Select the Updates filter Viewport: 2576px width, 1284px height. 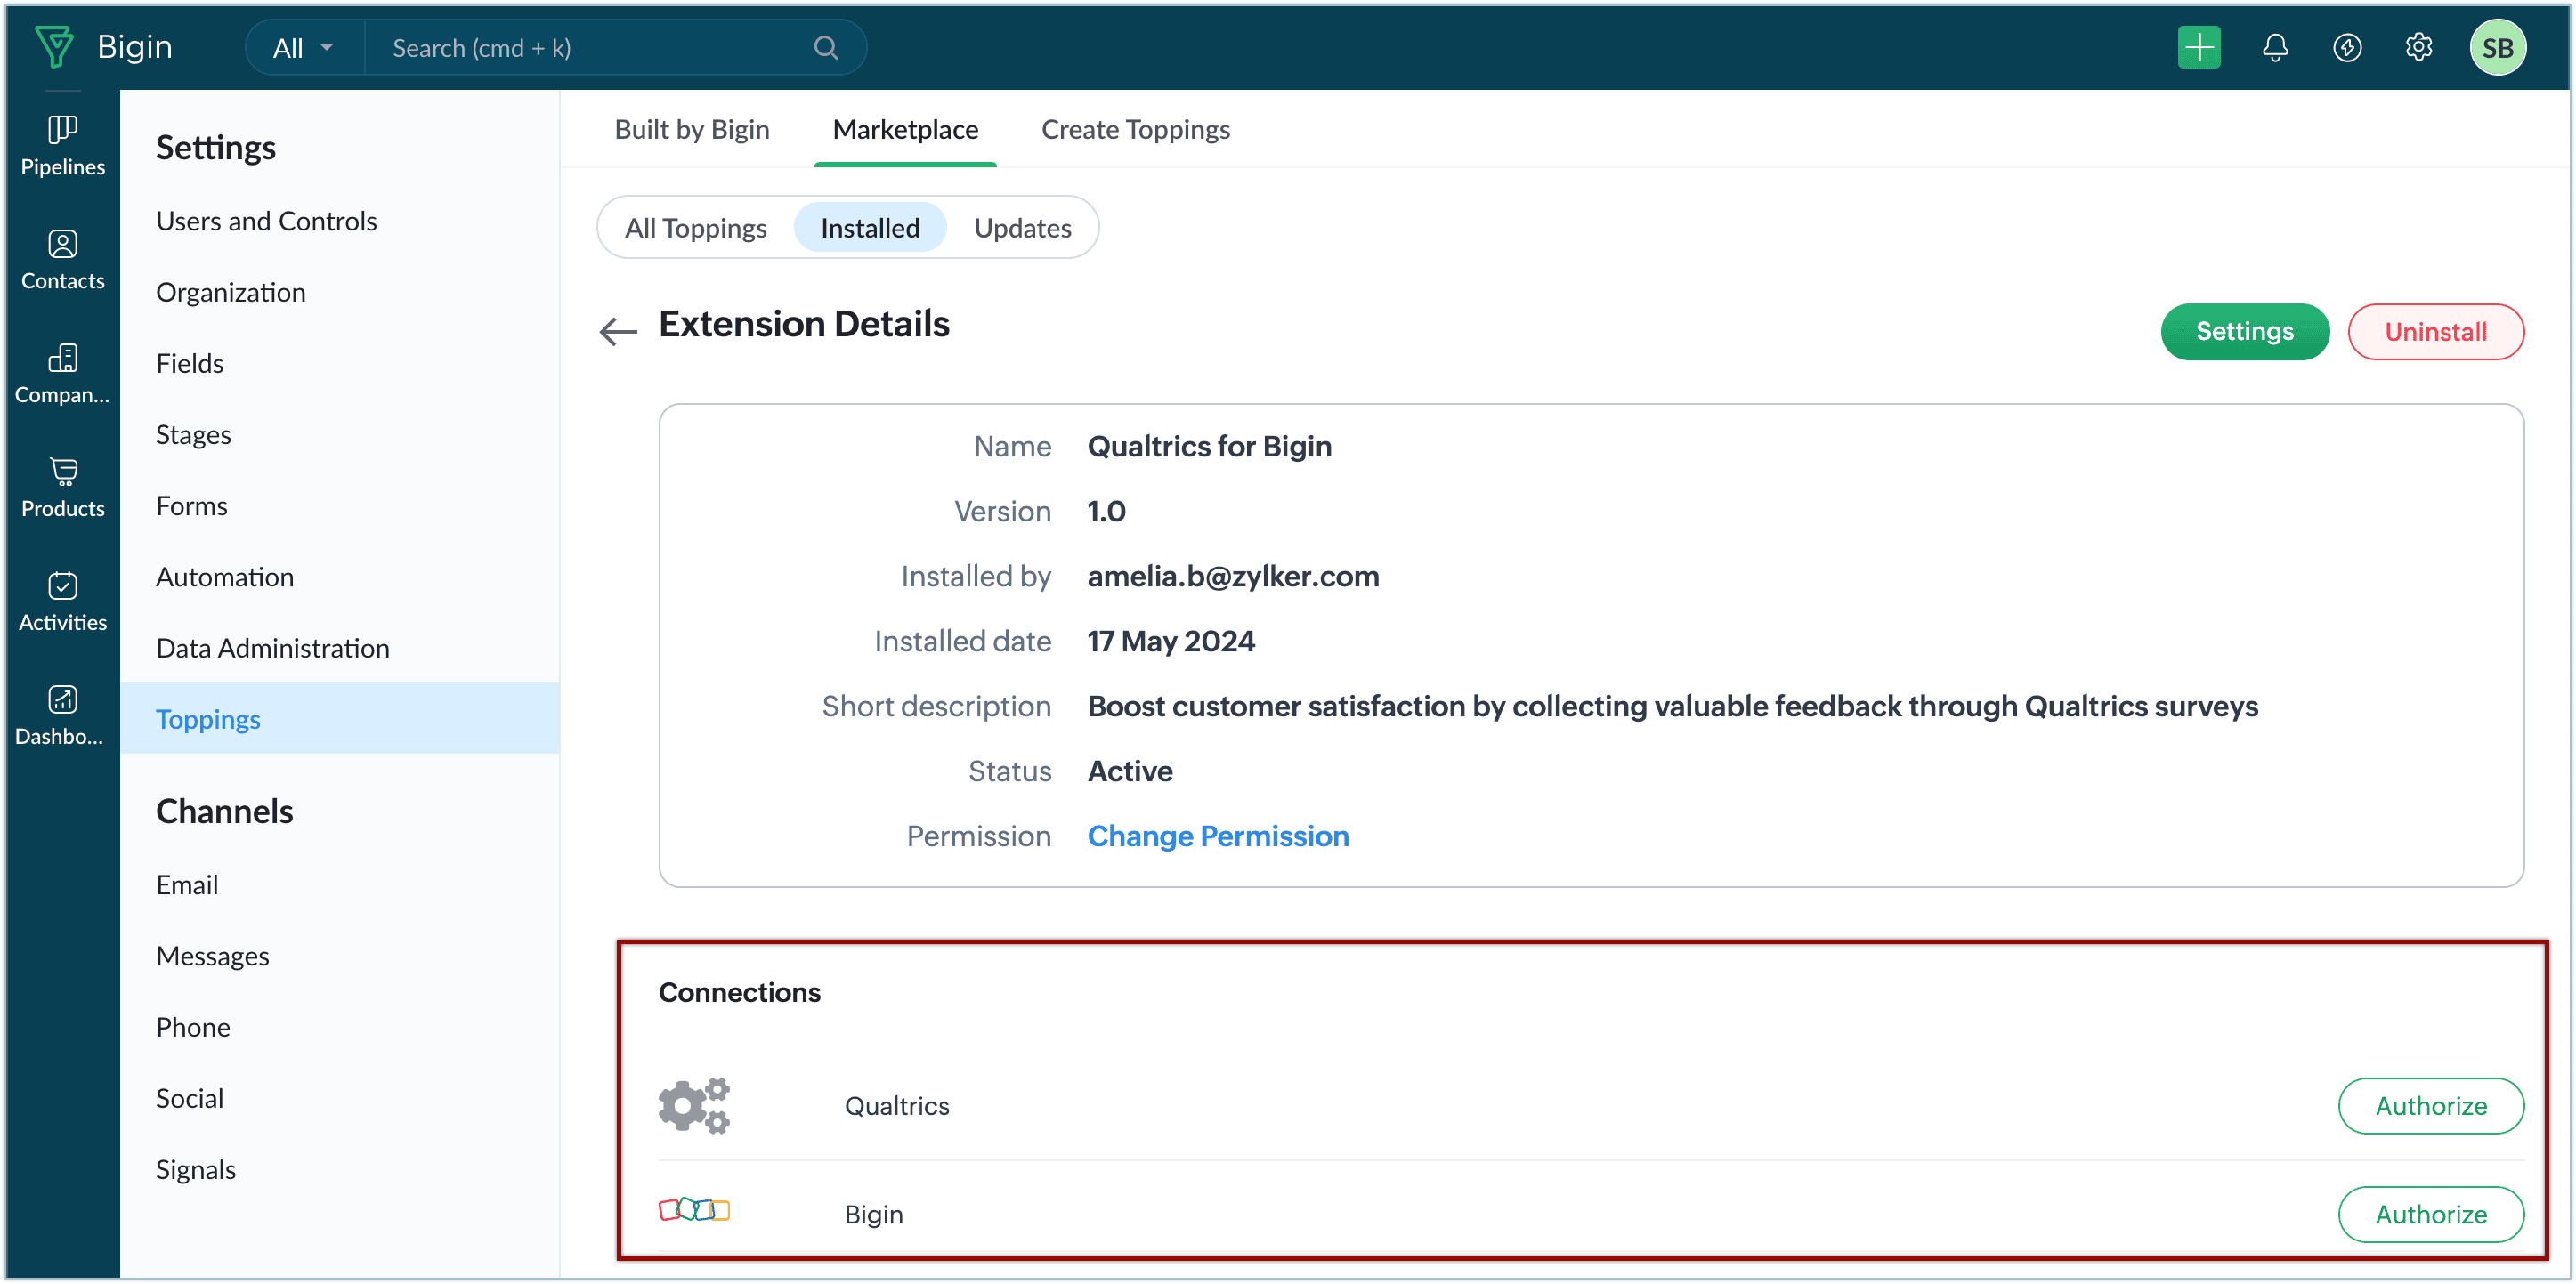1022,228
